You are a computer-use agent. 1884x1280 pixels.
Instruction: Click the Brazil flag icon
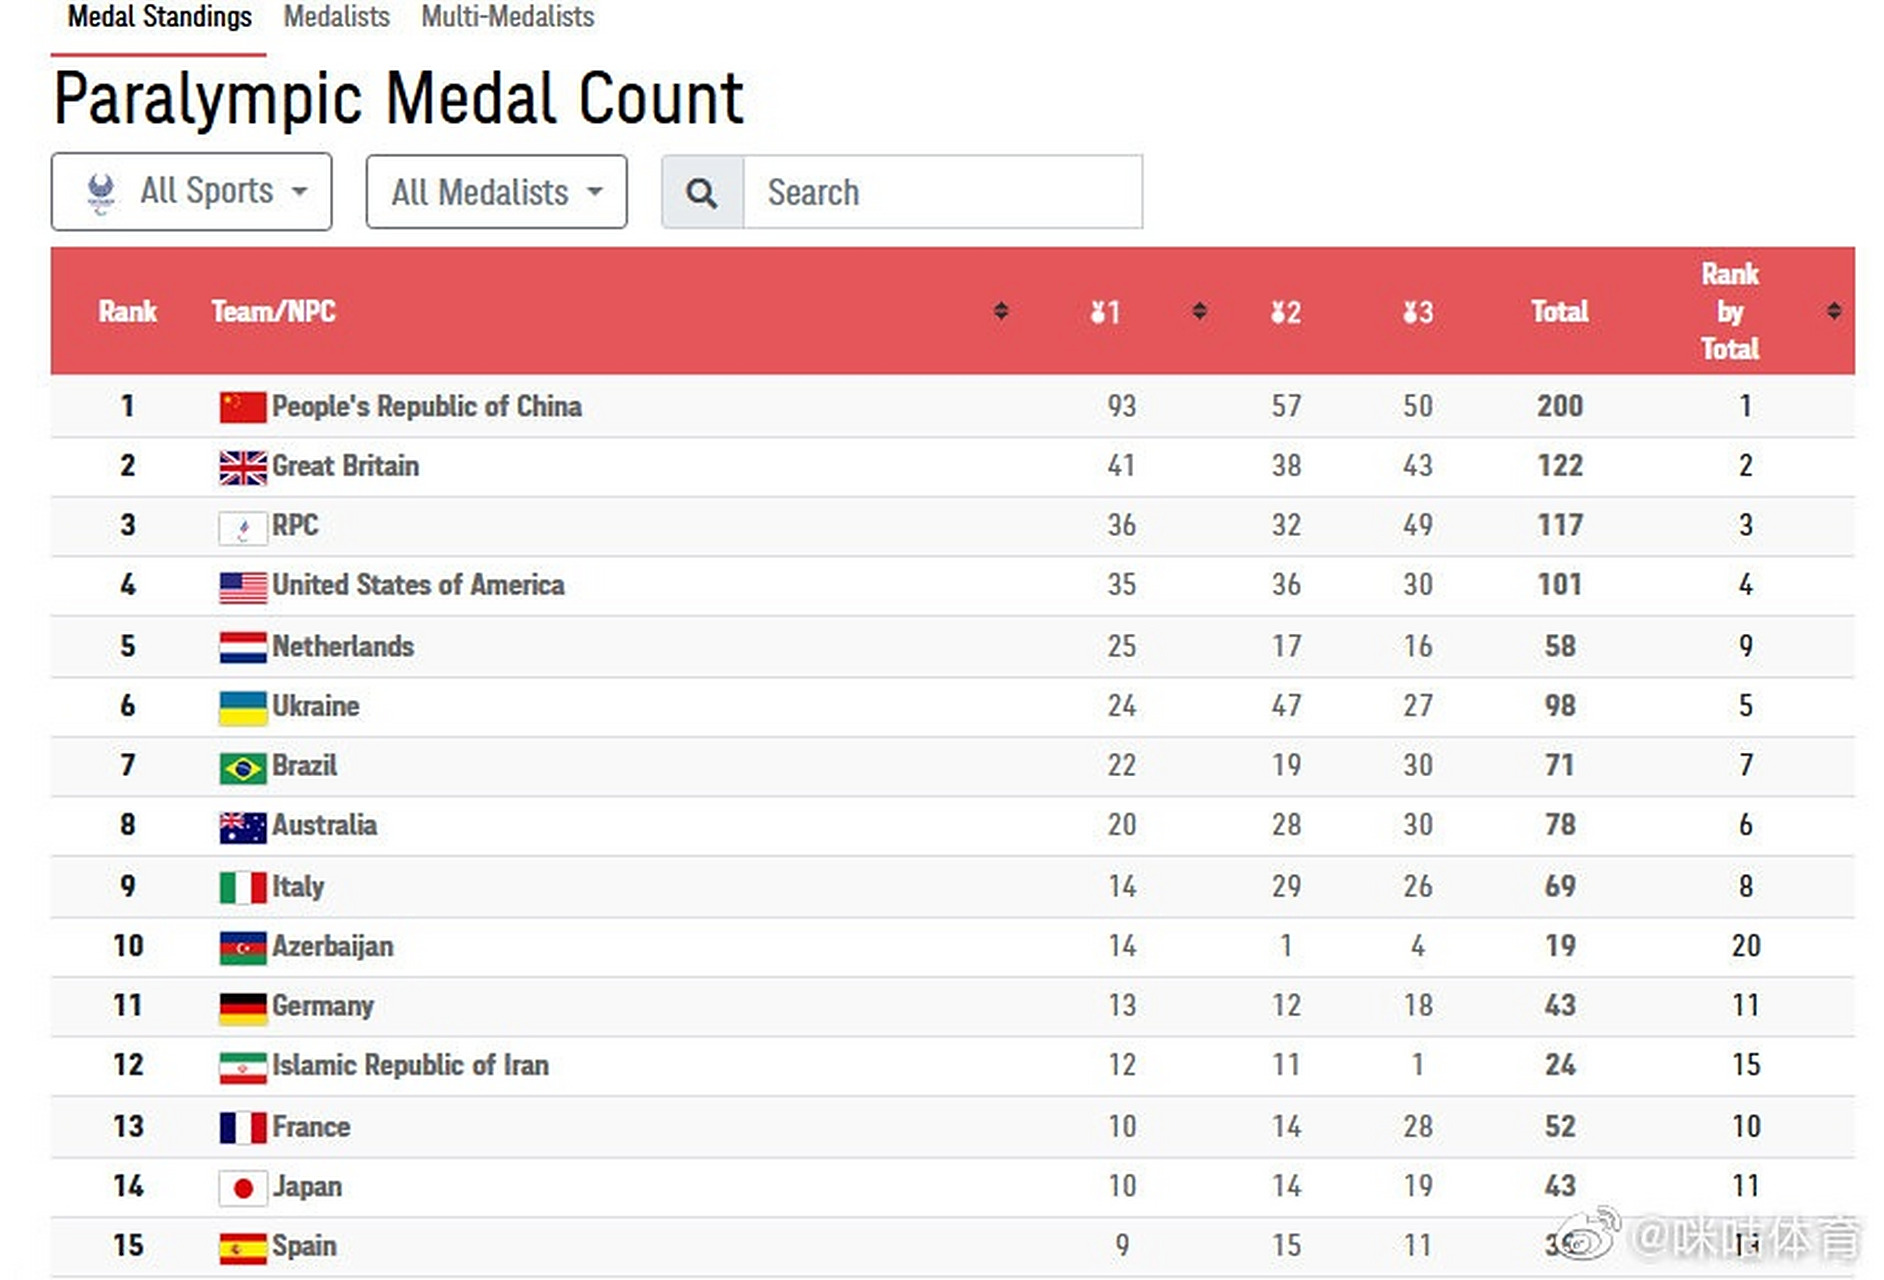pyautogui.click(x=242, y=767)
